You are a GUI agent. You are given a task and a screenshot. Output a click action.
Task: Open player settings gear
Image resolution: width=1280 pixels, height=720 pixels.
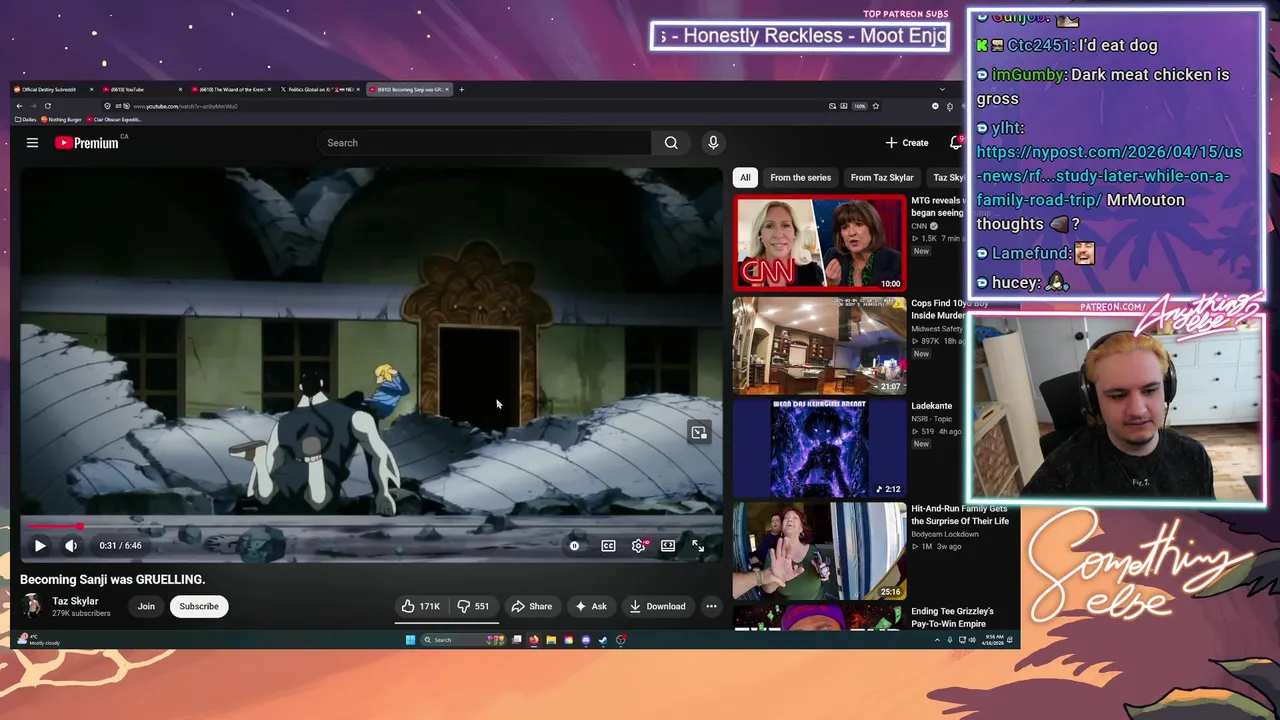tap(638, 546)
